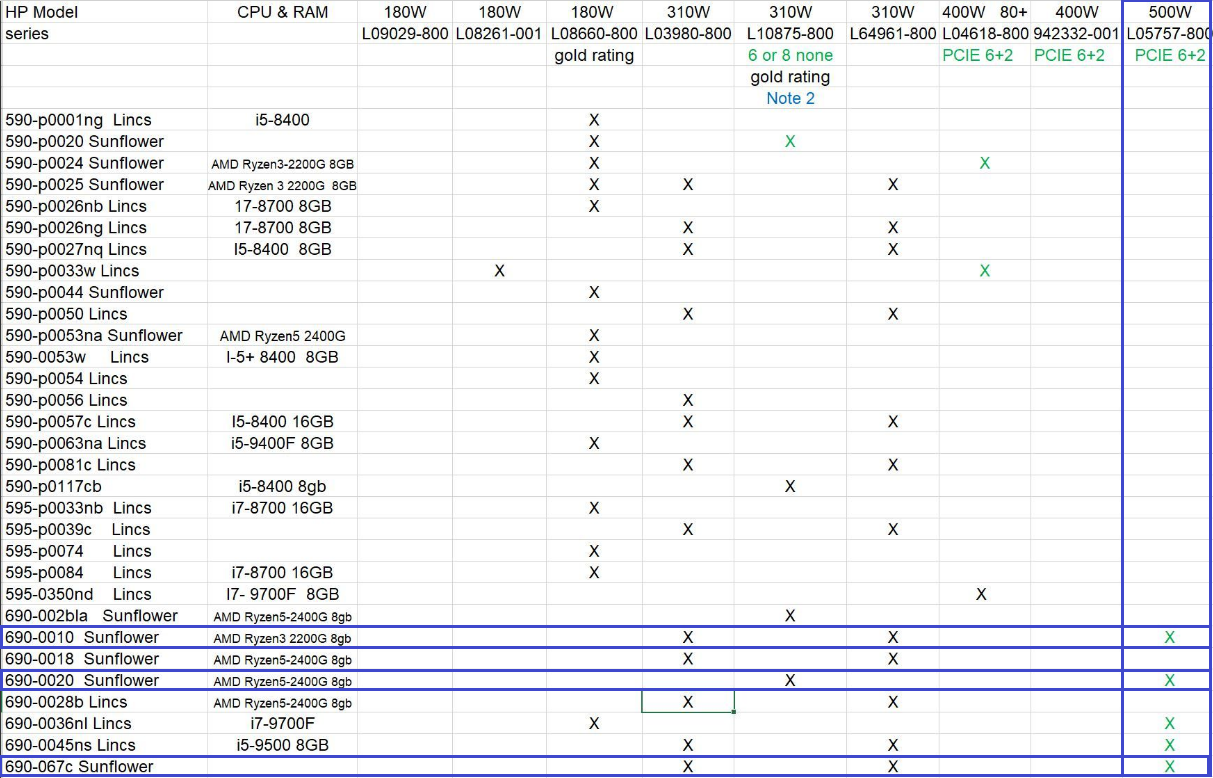Image resolution: width=1213 pixels, height=778 pixels.
Task: Click the blue "Note 2" link
Action: (x=789, y=98)
